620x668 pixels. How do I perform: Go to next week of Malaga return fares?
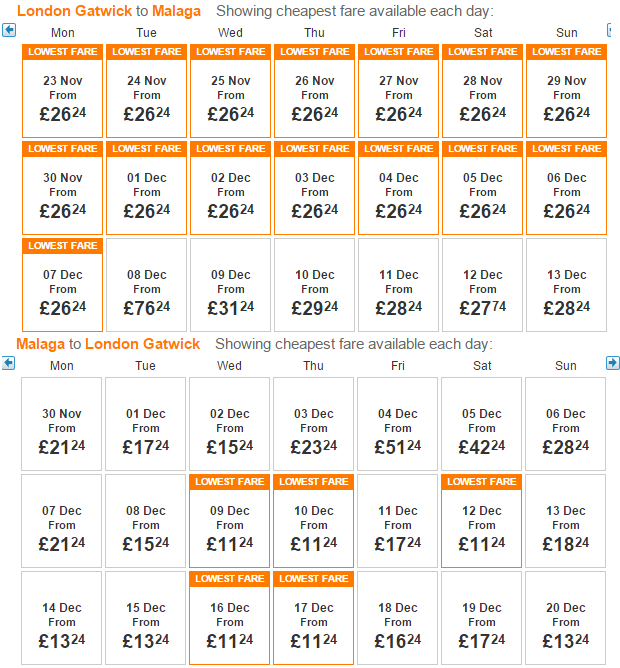[613, 363]
